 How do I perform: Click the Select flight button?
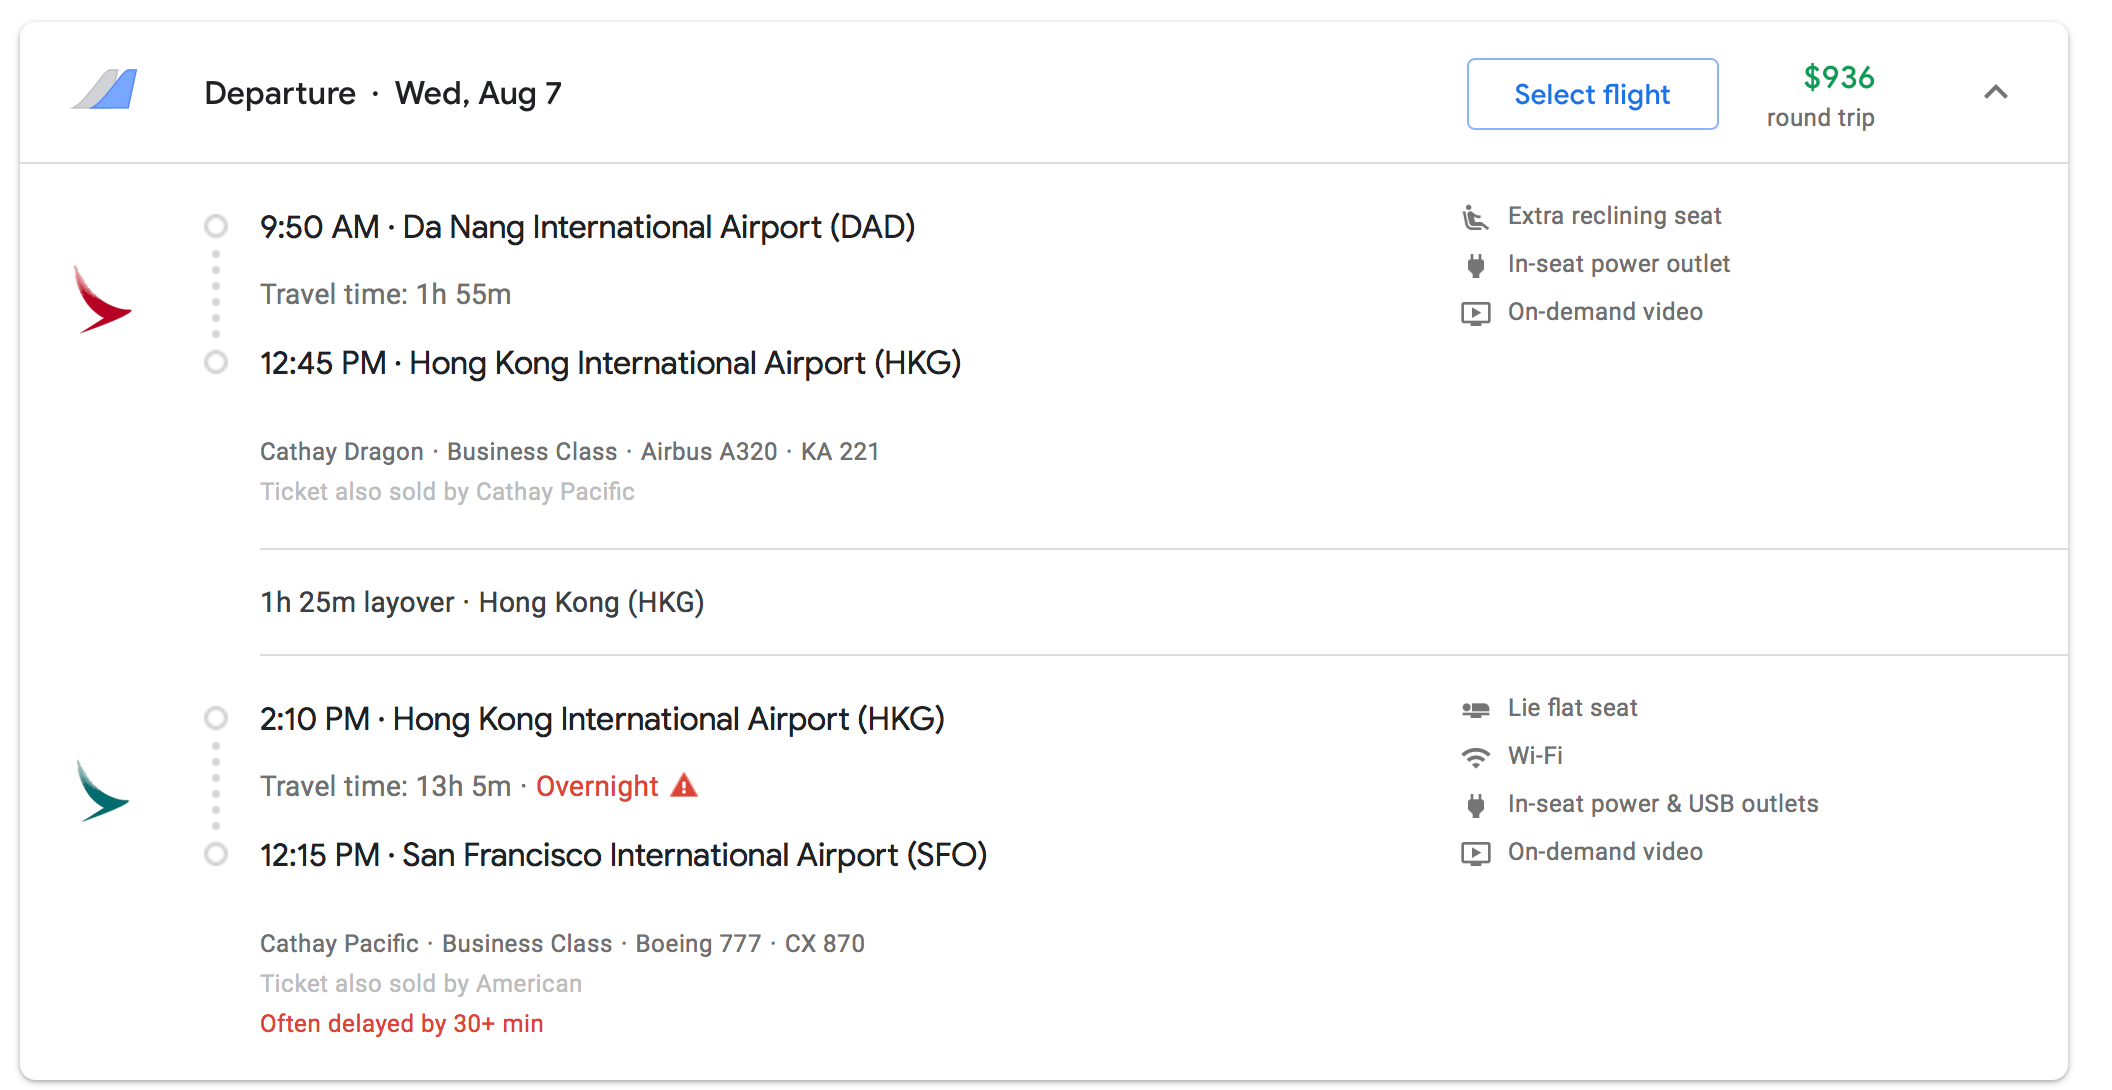tap(1592, 94)
